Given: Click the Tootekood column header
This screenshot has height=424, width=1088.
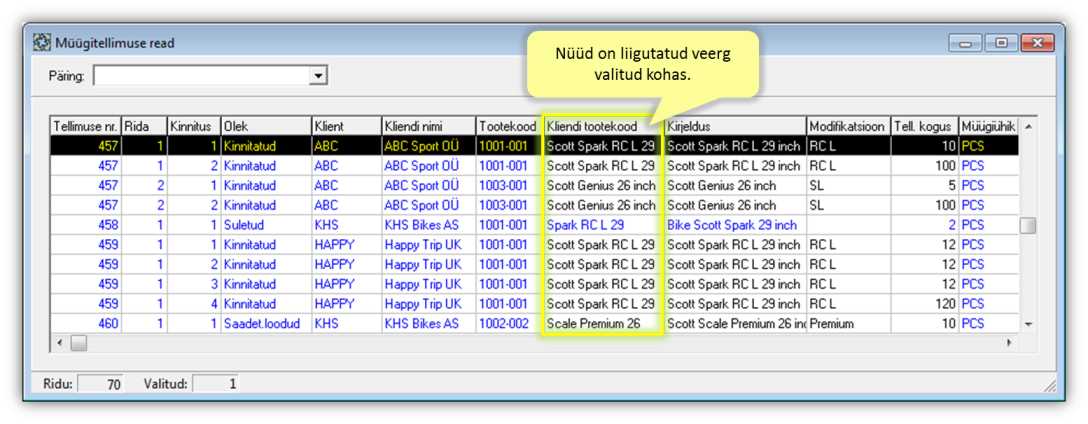Looking at the screenshot, I should (x=509, y=126).
